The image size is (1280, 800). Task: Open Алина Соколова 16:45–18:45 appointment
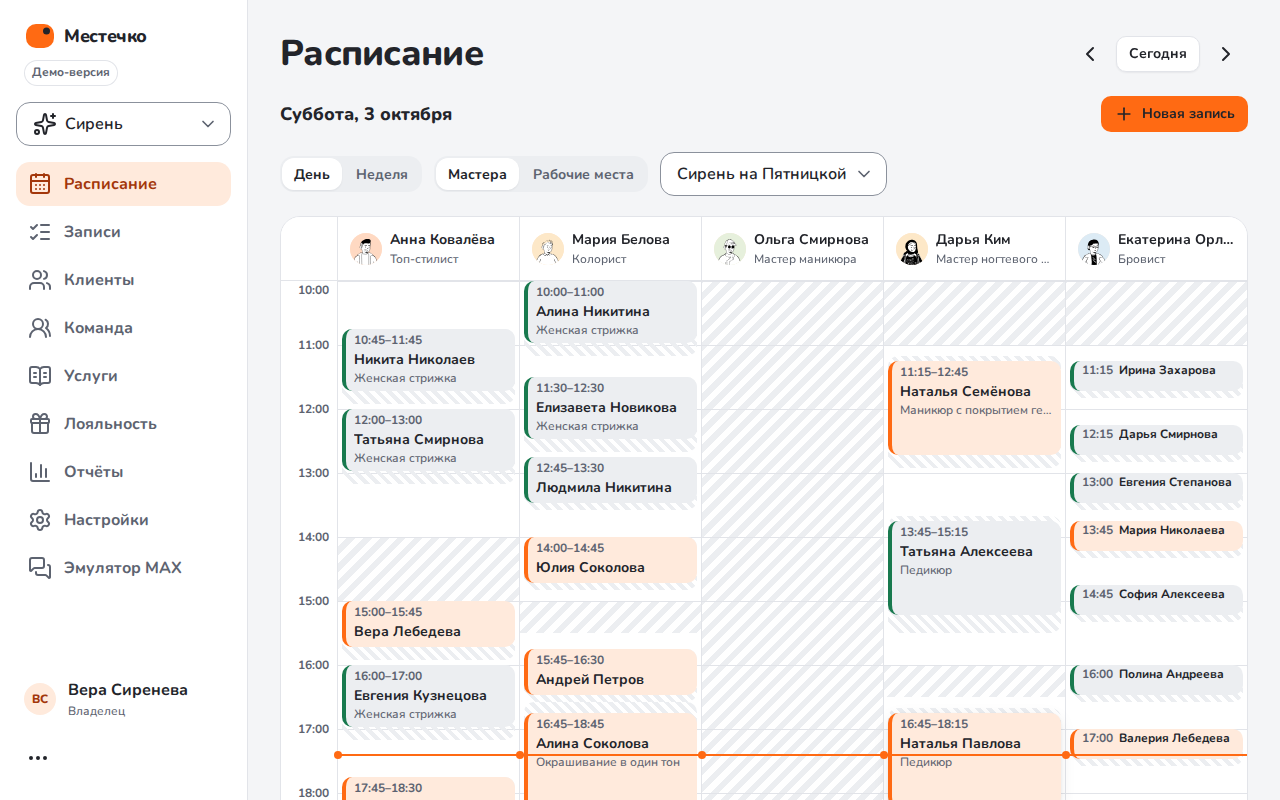tap(610, 756)
